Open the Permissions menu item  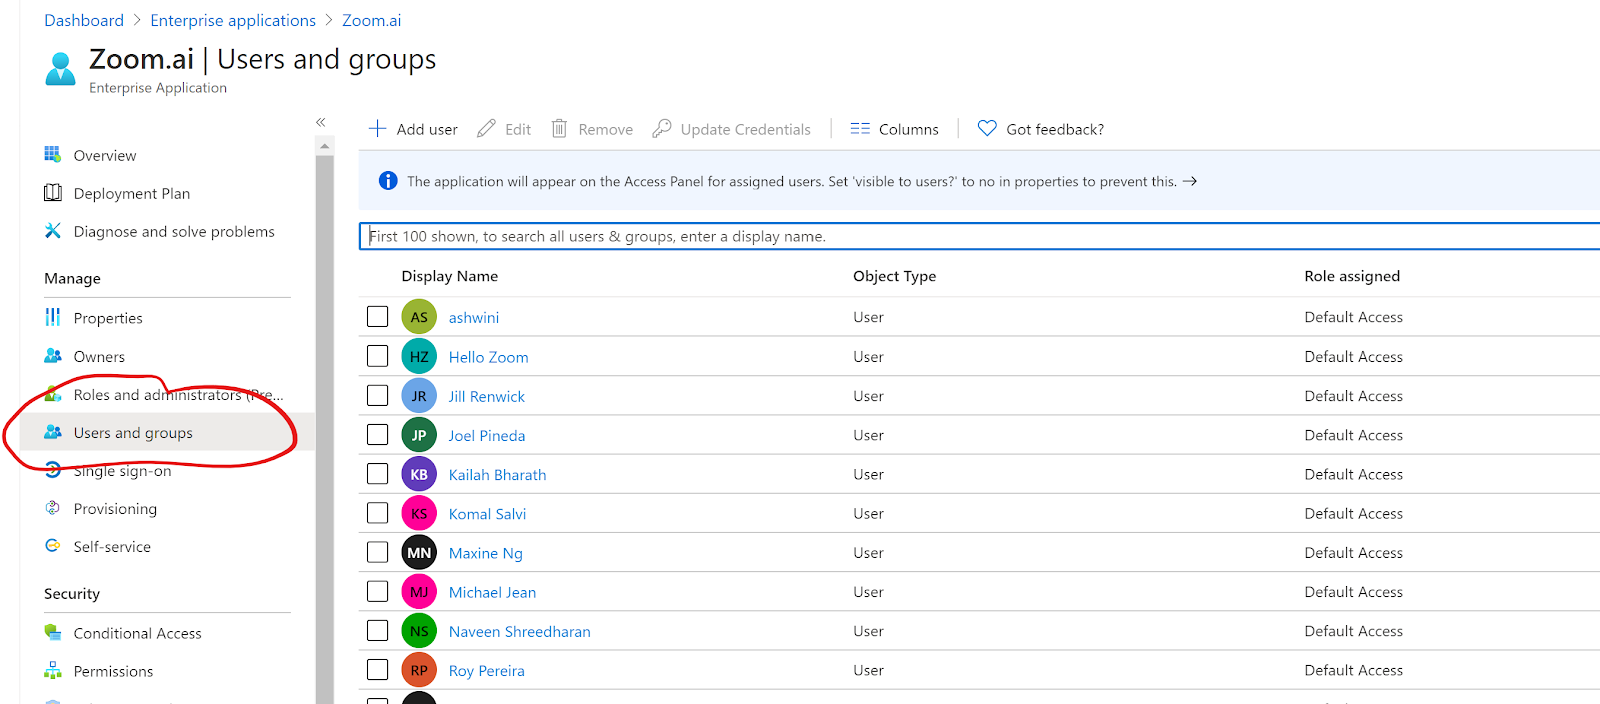[x=113, y=671]
